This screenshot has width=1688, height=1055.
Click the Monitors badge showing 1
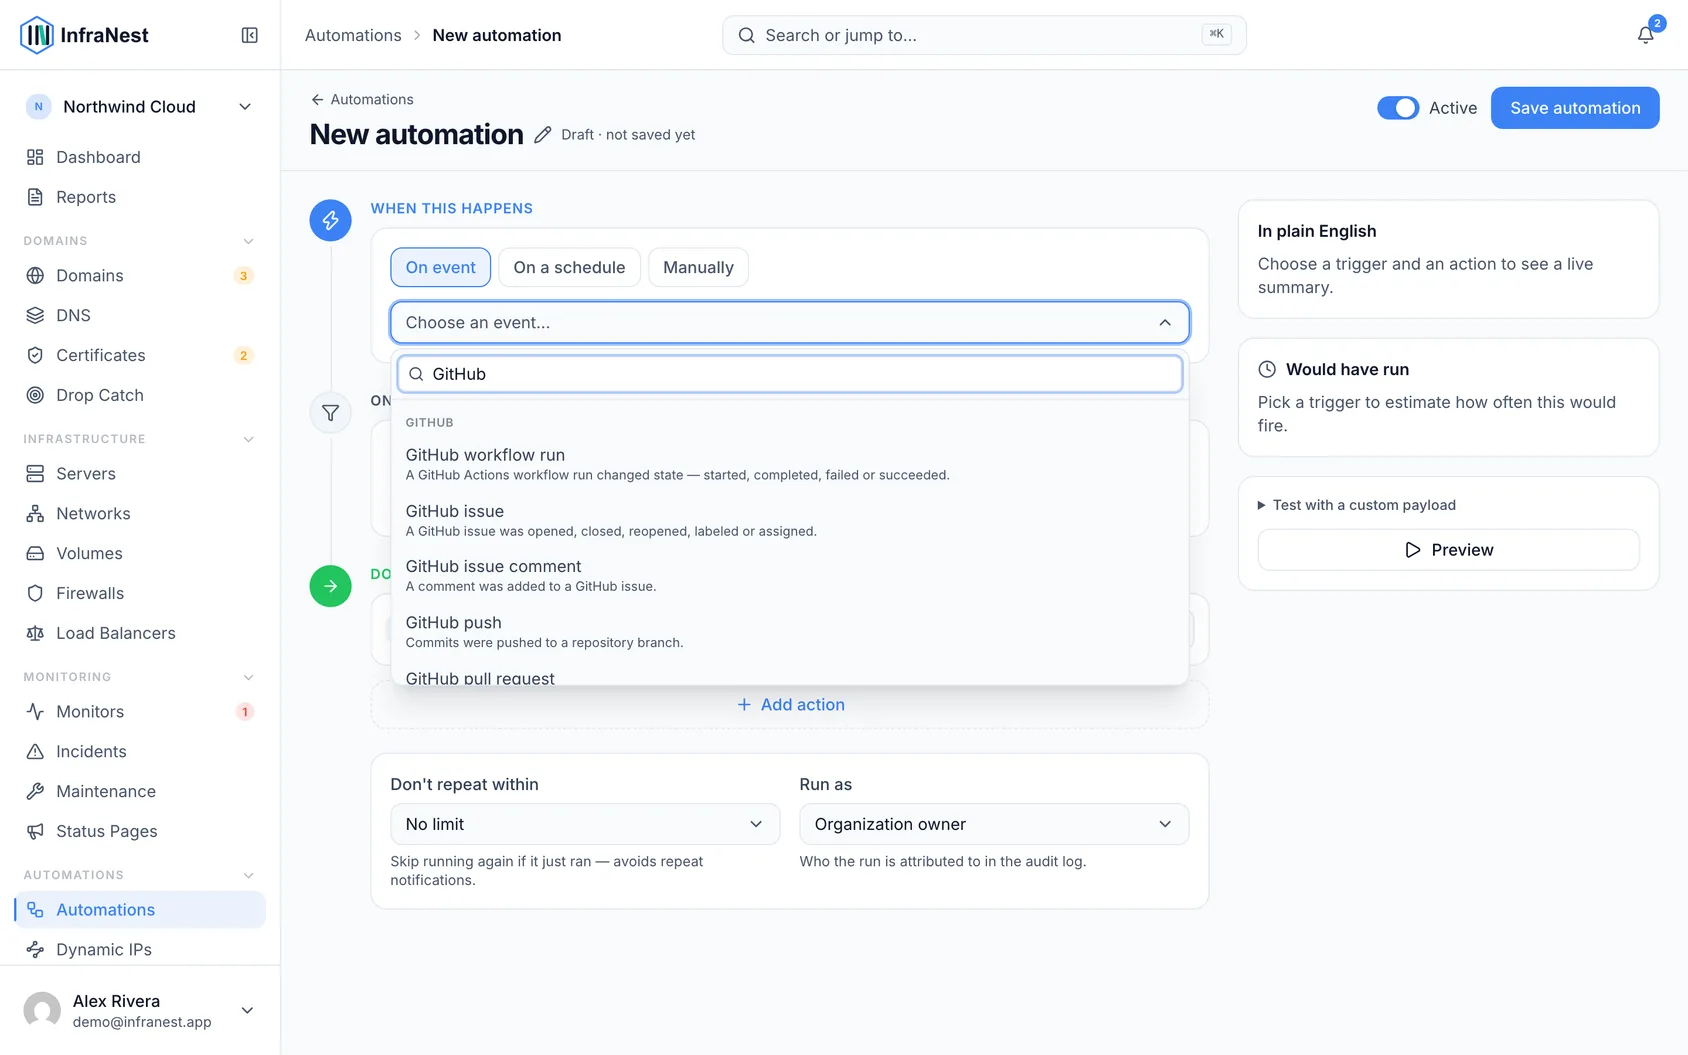pyautogui.click(x=244, y=712)
